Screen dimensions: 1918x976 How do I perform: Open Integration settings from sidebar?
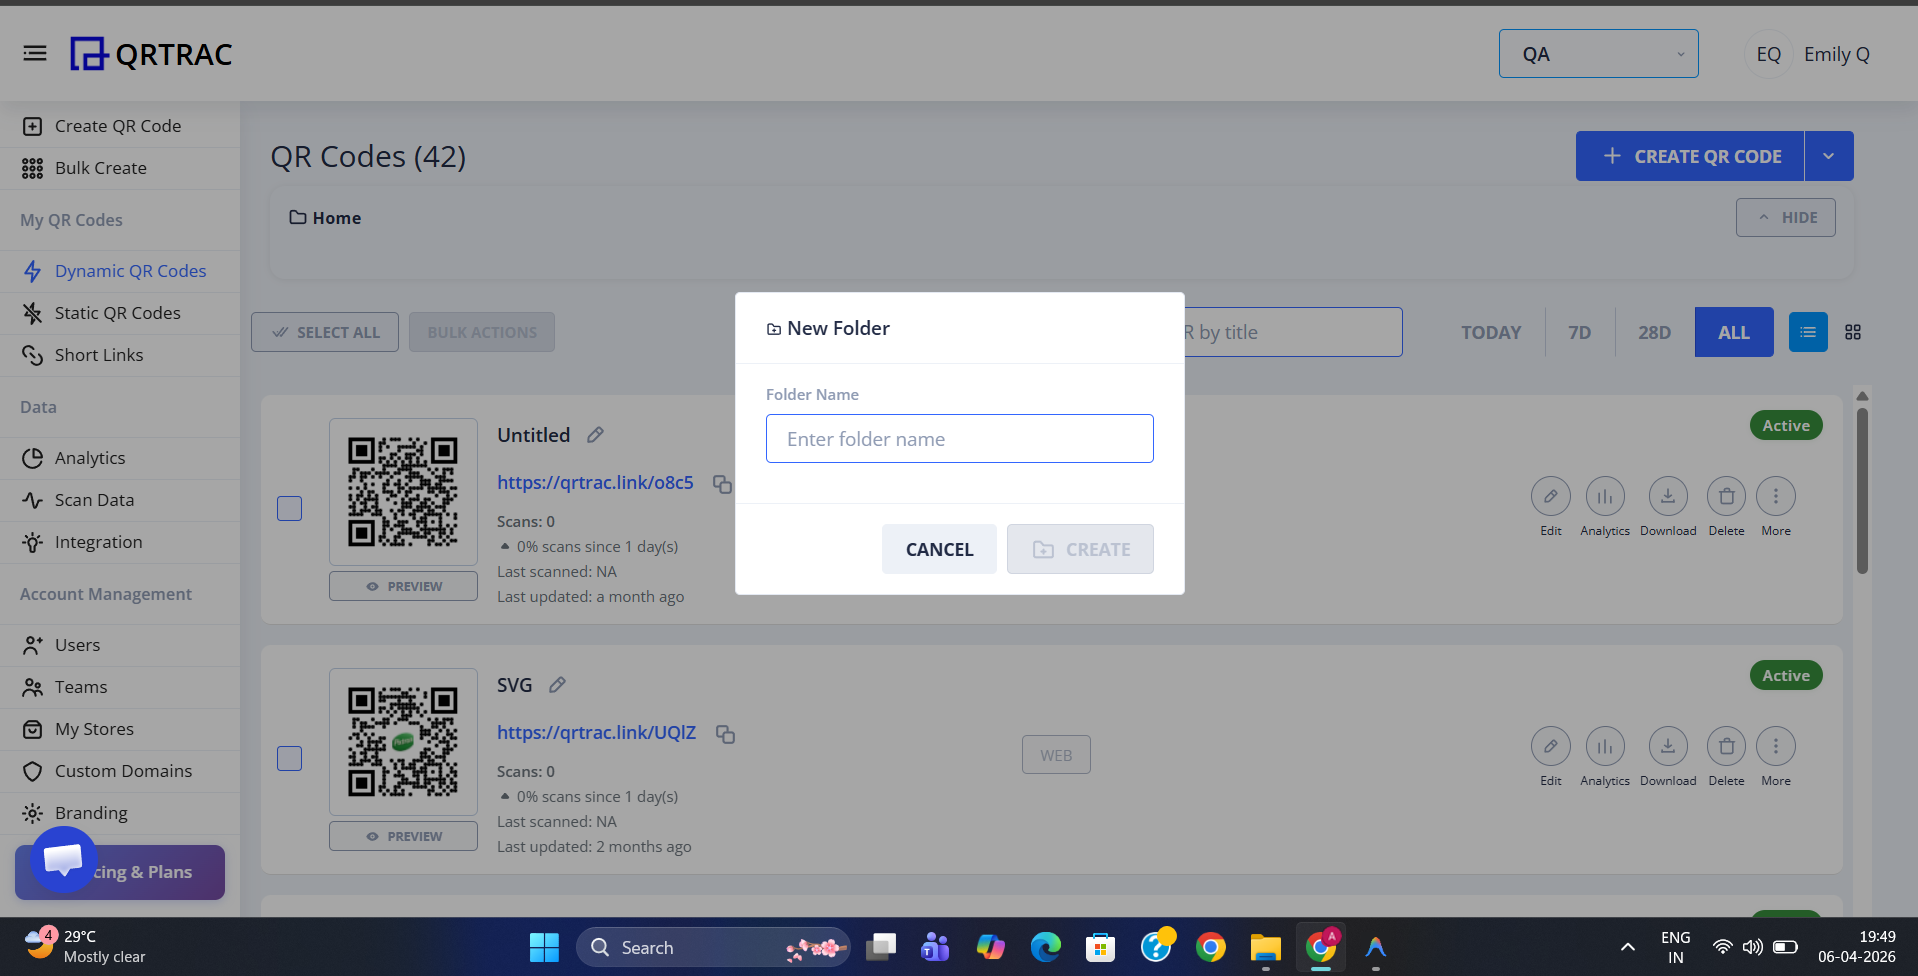[95, 541]
